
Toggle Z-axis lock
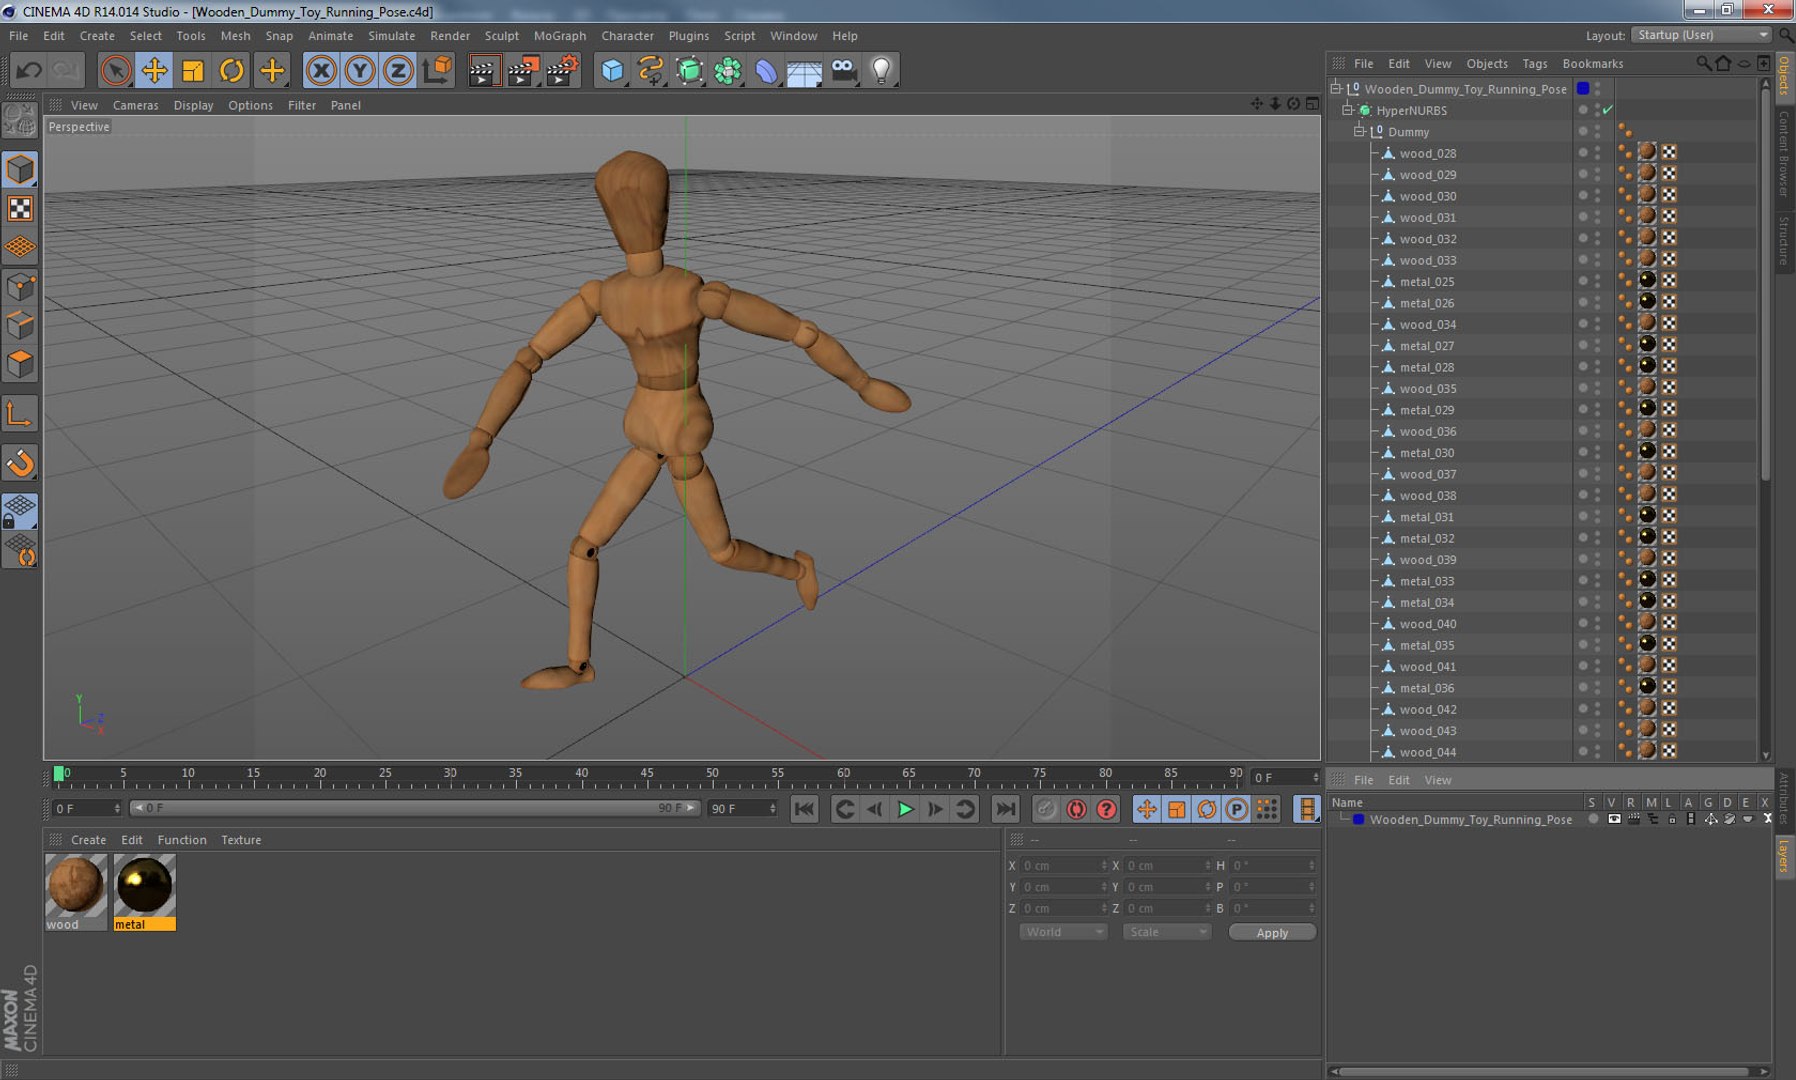(x=398, y=70)
